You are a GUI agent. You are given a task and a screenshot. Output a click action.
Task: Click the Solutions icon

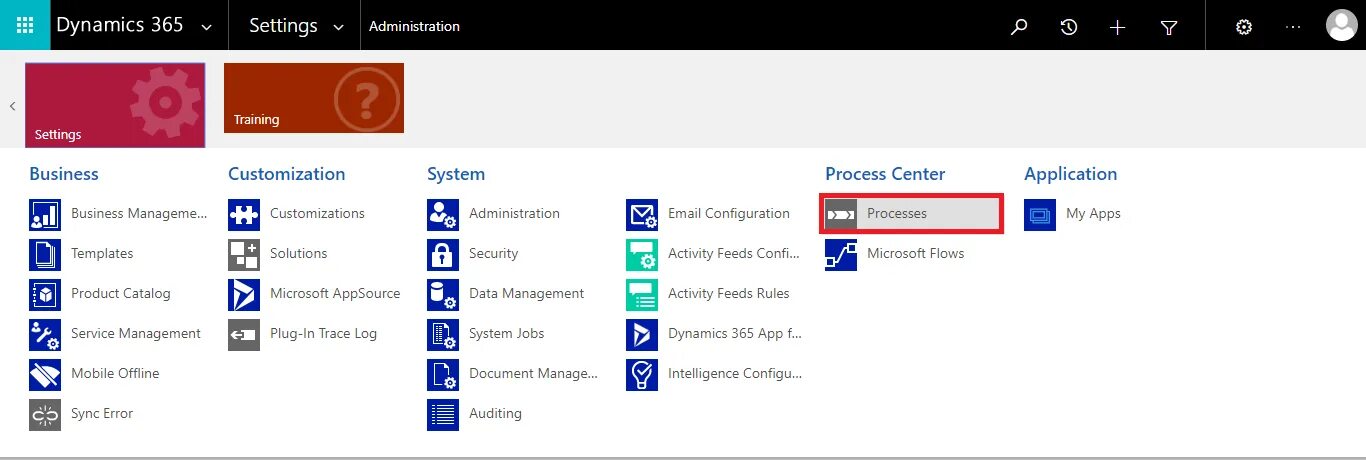pos(244,254)
